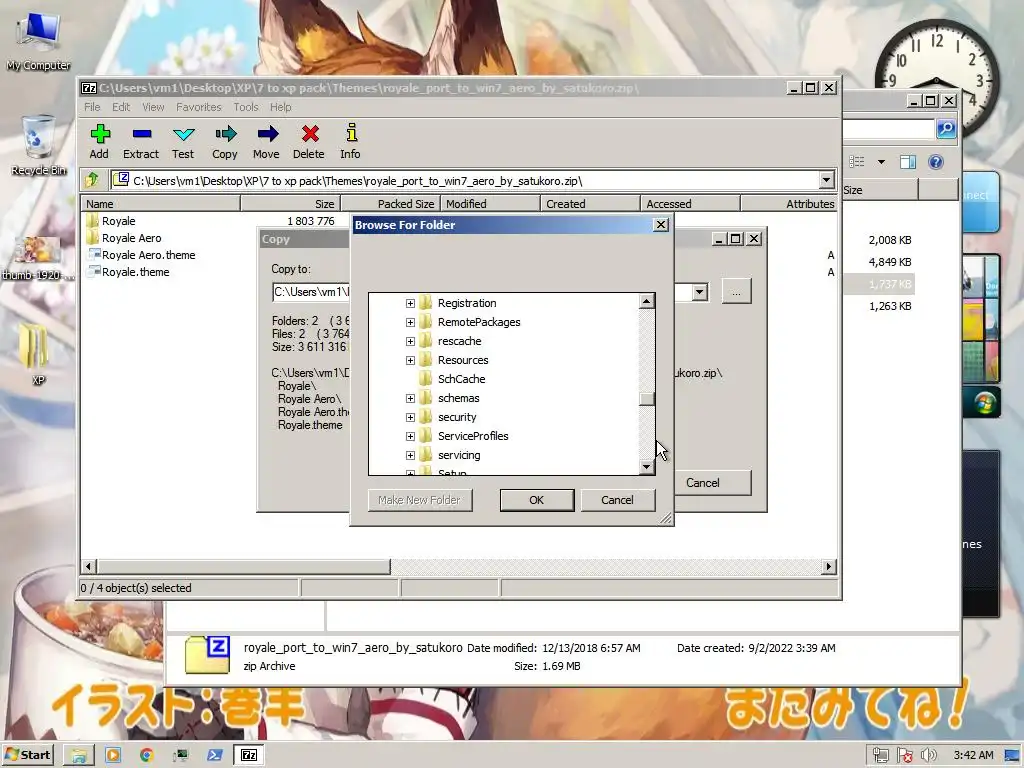
Task: Expand the Registration folder node
Action: pos(410,303)
